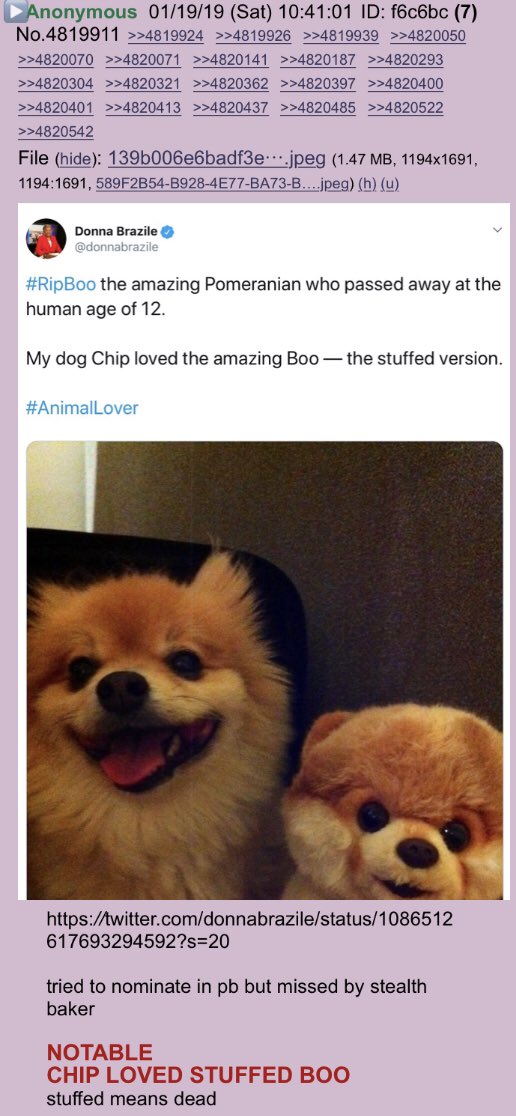Expand the tweet options chevron
The image size is (516, 1116).
497,230
